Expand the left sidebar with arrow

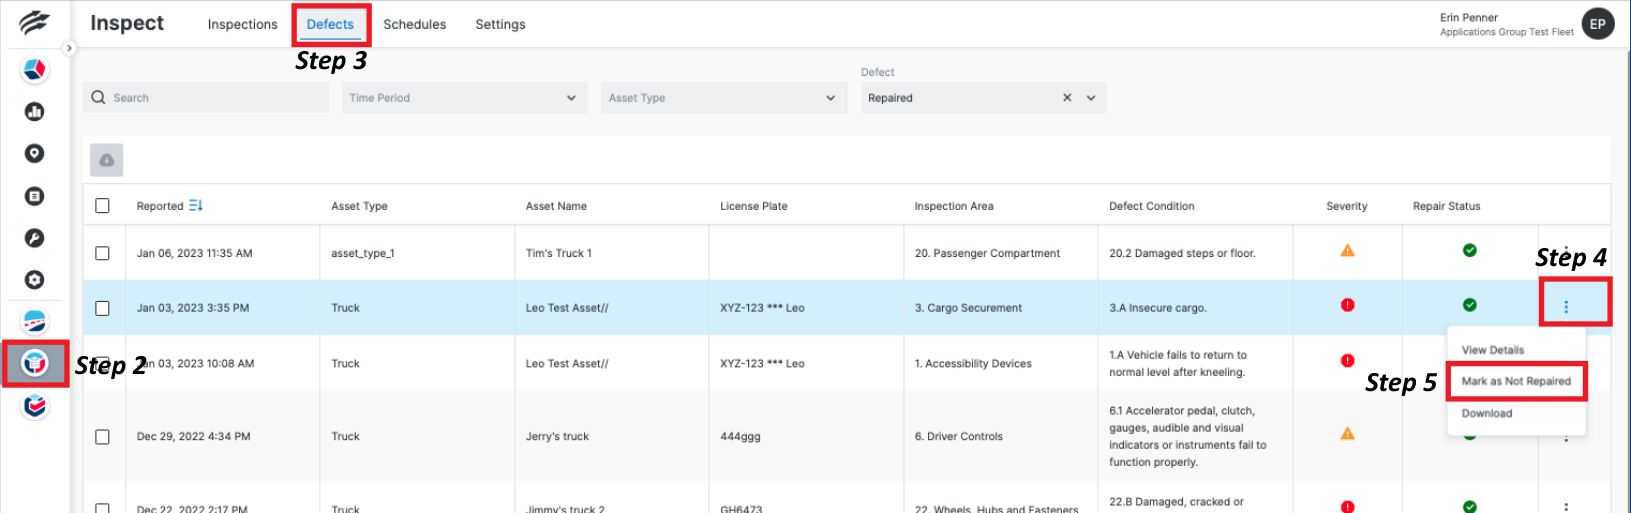point(69,48)
